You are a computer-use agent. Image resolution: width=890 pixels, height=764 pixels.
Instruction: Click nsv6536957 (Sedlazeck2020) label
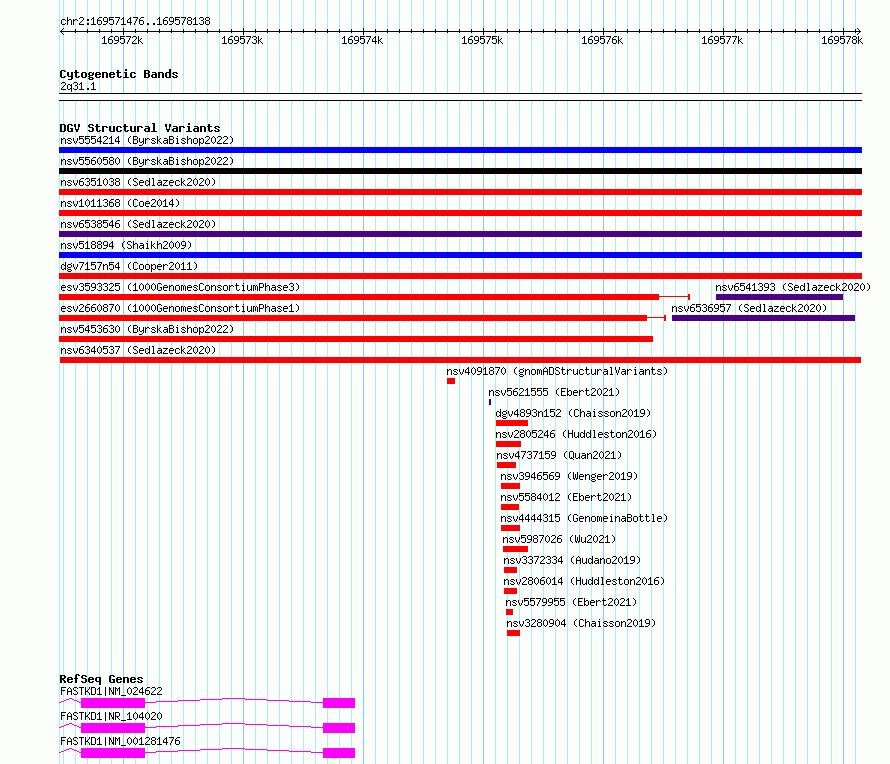point(749,308)
